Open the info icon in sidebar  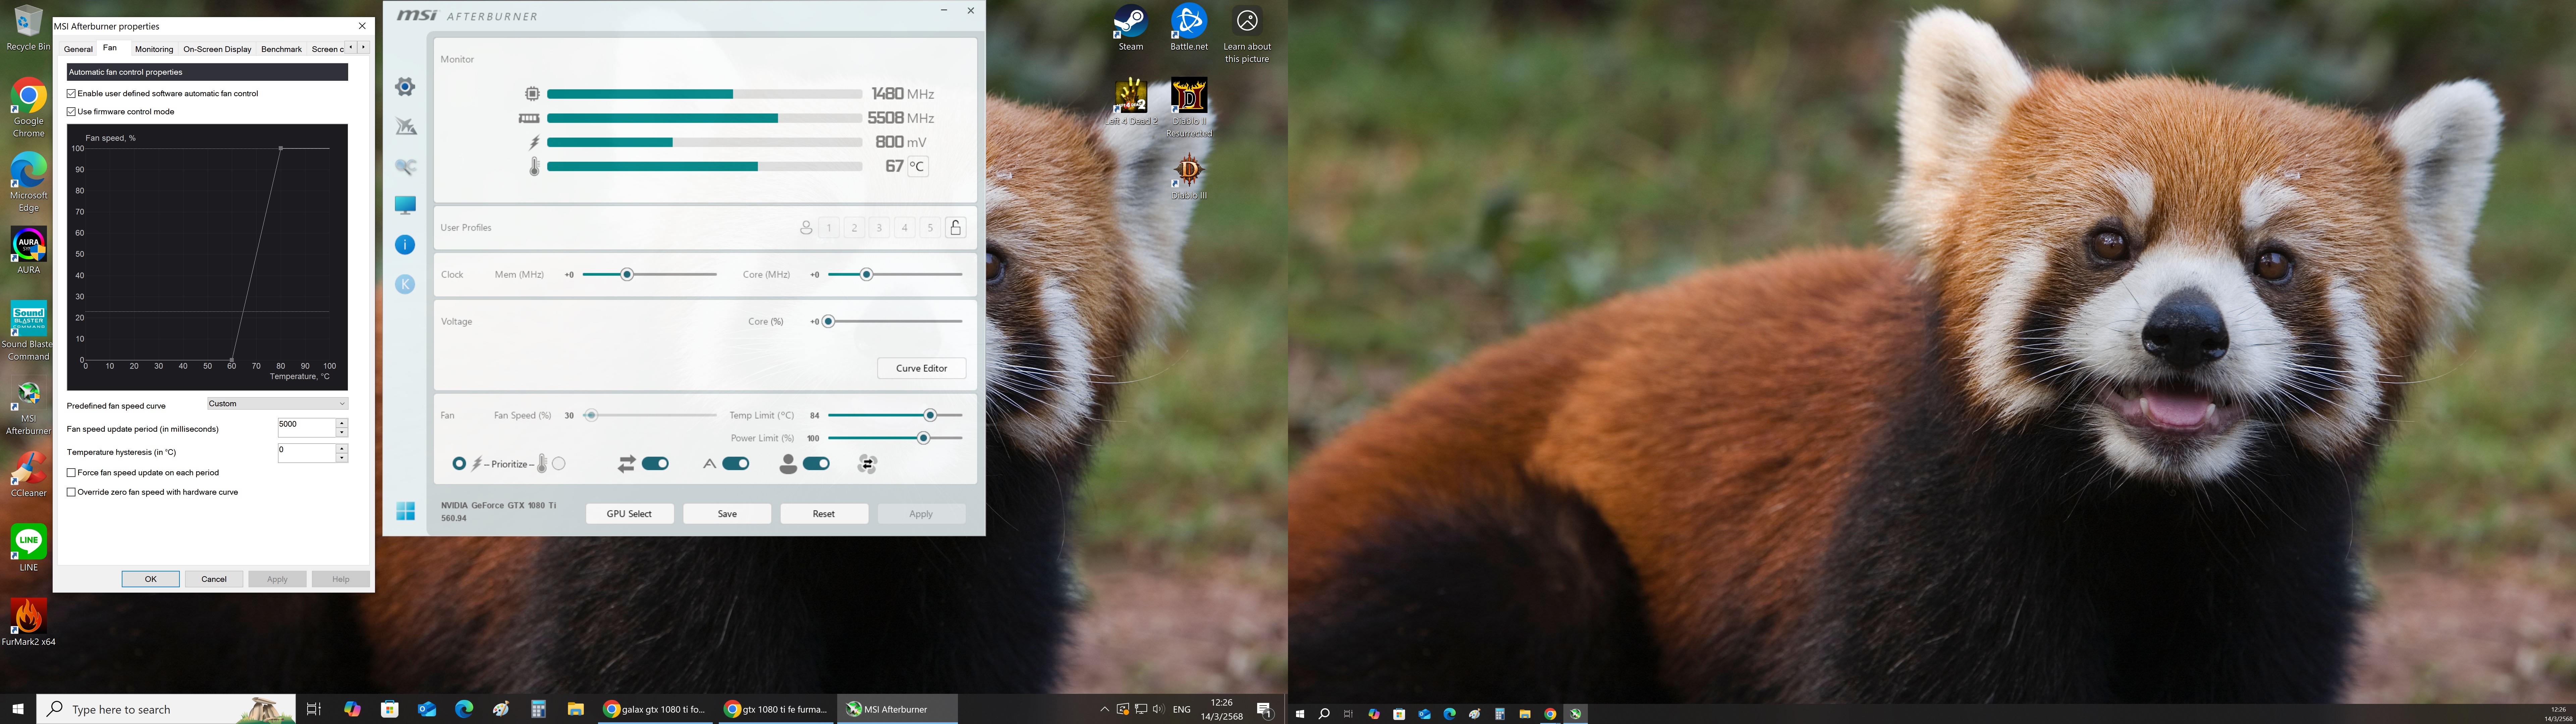coord(405,245)
